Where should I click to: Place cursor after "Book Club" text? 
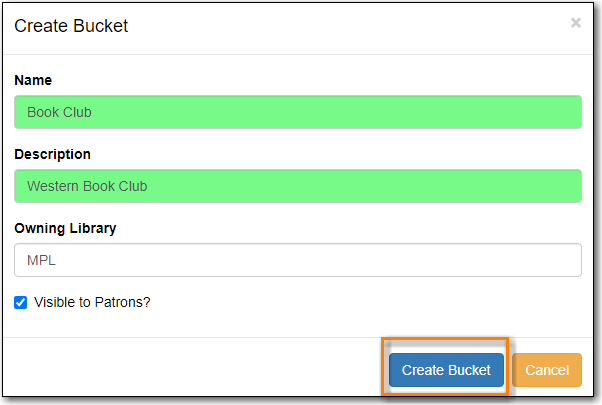tap(93, 112)
